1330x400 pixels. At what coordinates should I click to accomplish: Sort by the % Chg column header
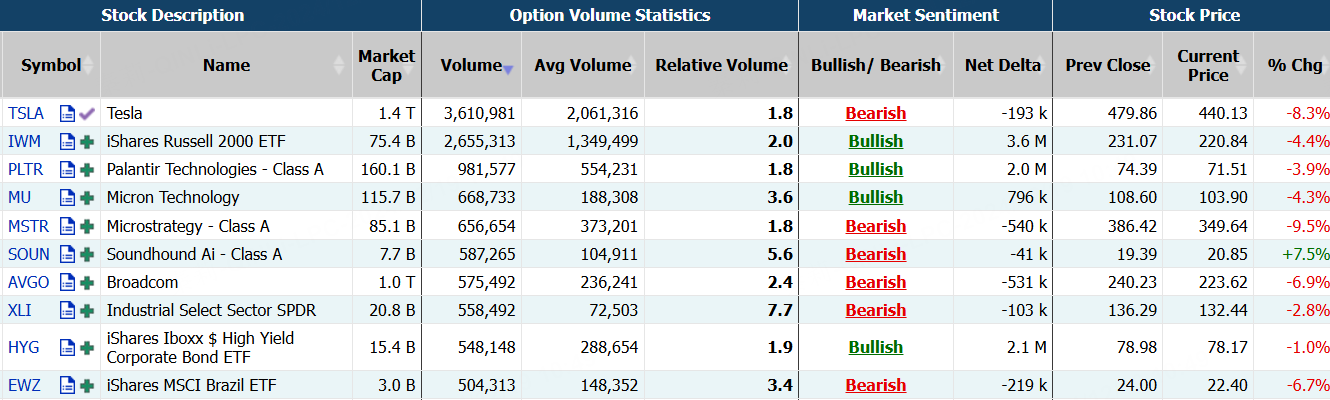click(x=1294, y=65)
